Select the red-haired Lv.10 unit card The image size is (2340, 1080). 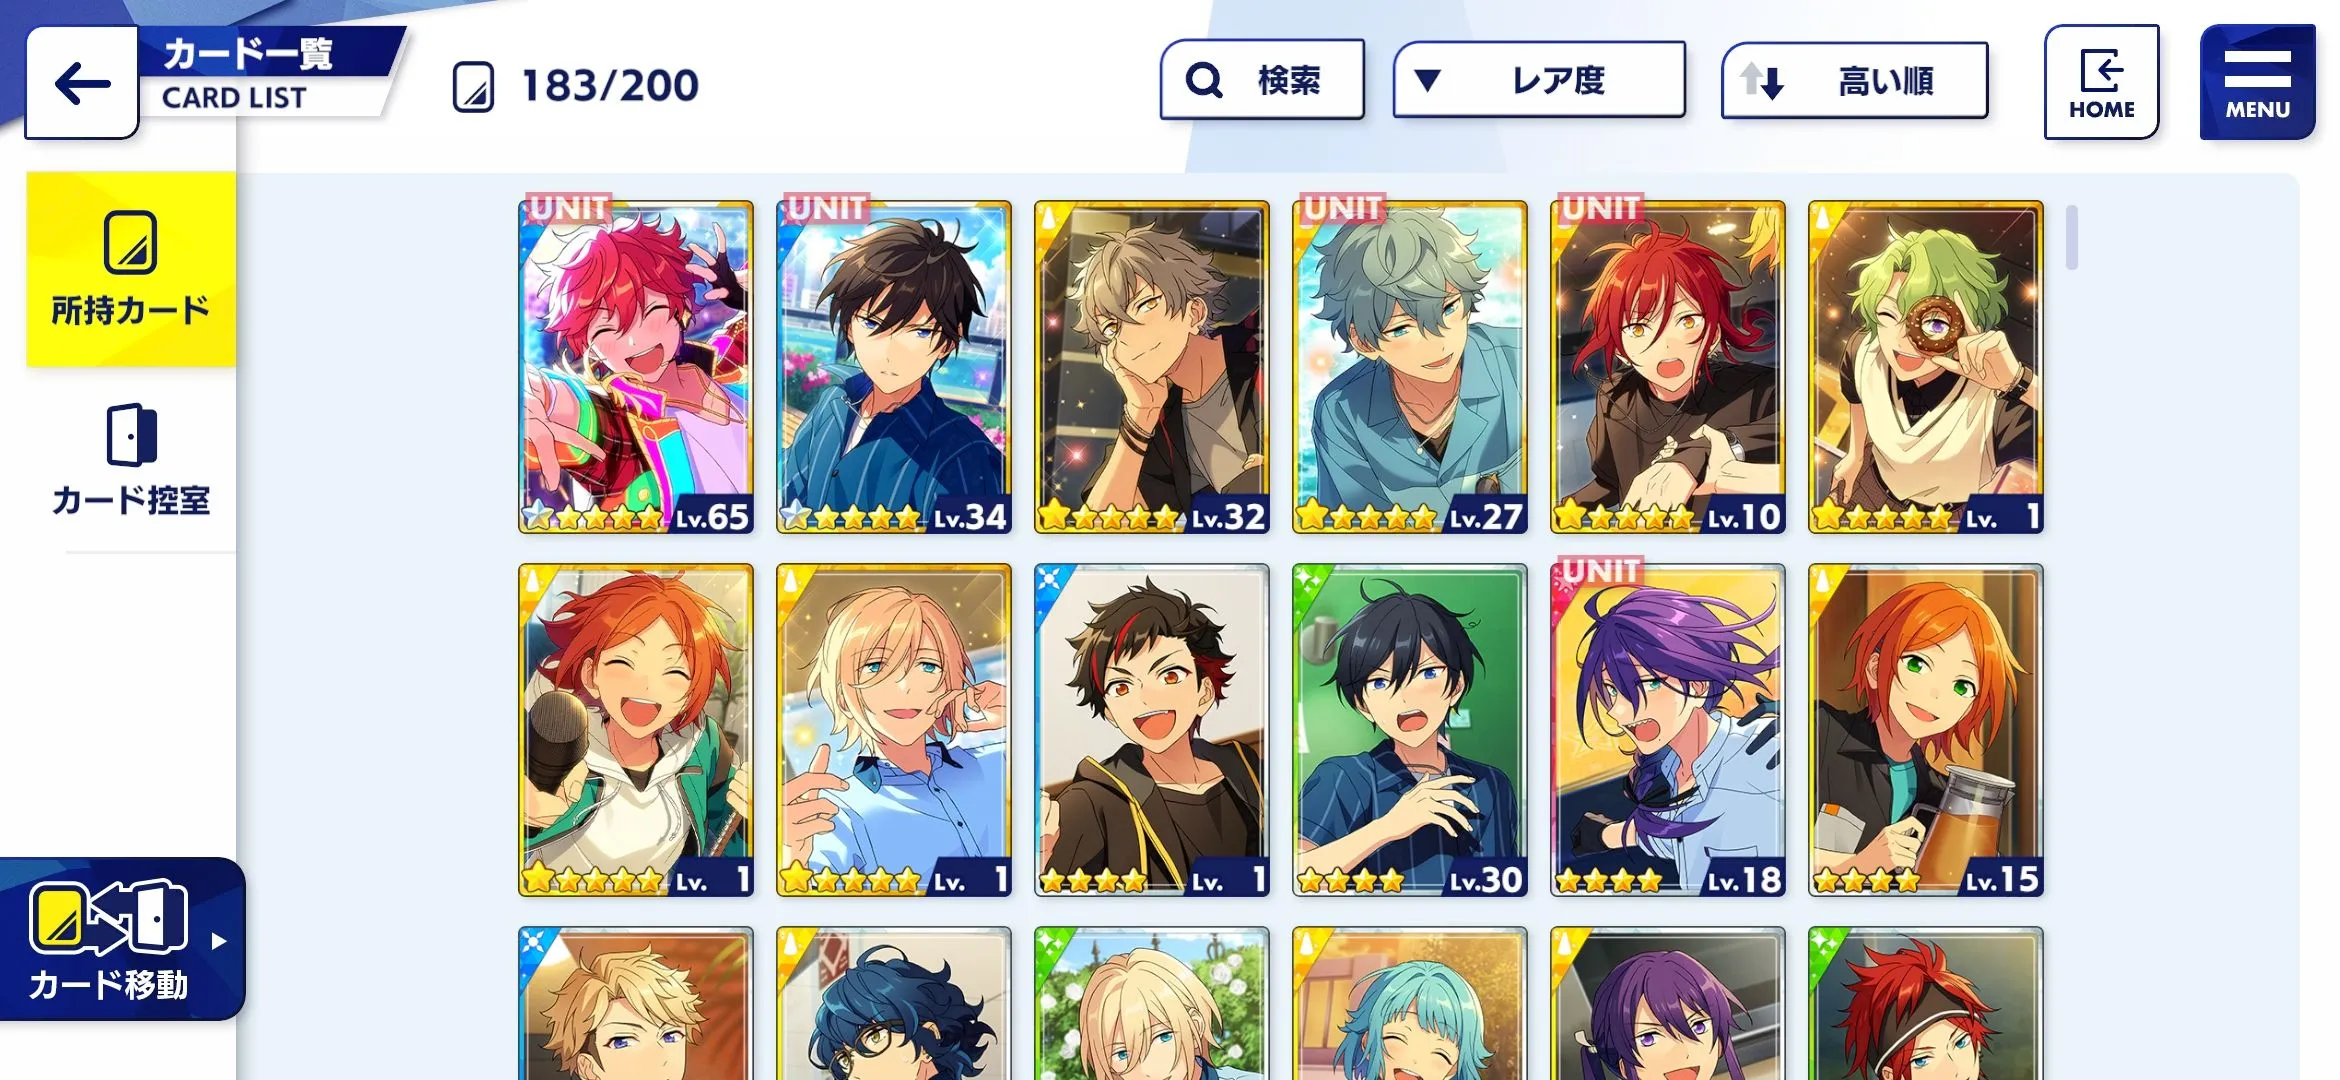(1668, 367)
